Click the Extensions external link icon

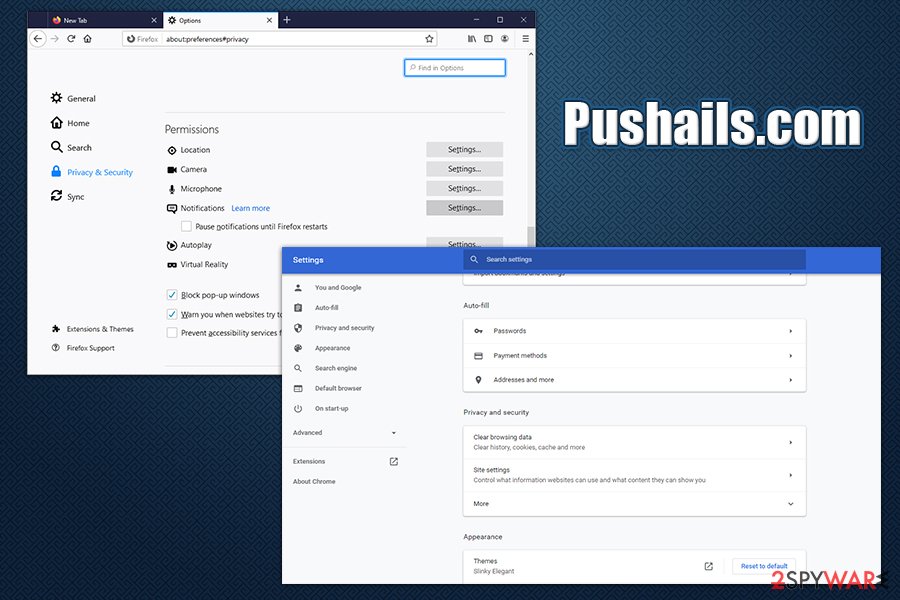point(394,462)
